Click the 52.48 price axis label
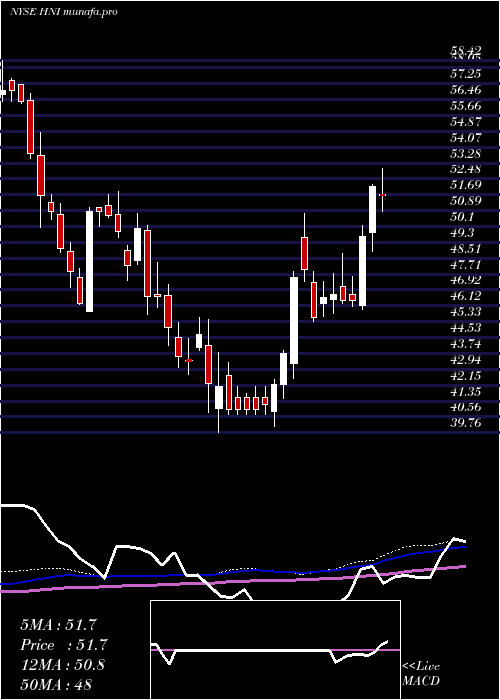The image size is (500, 700). coord(466,169)
